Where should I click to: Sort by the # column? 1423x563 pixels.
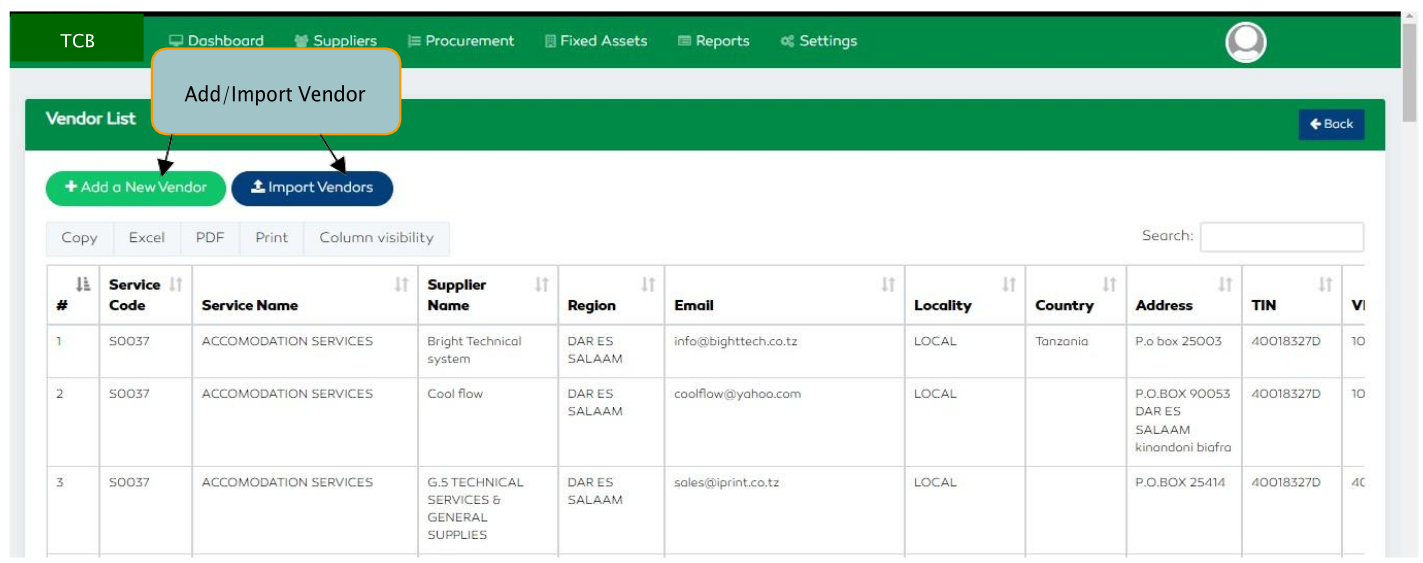click(73, 295)
